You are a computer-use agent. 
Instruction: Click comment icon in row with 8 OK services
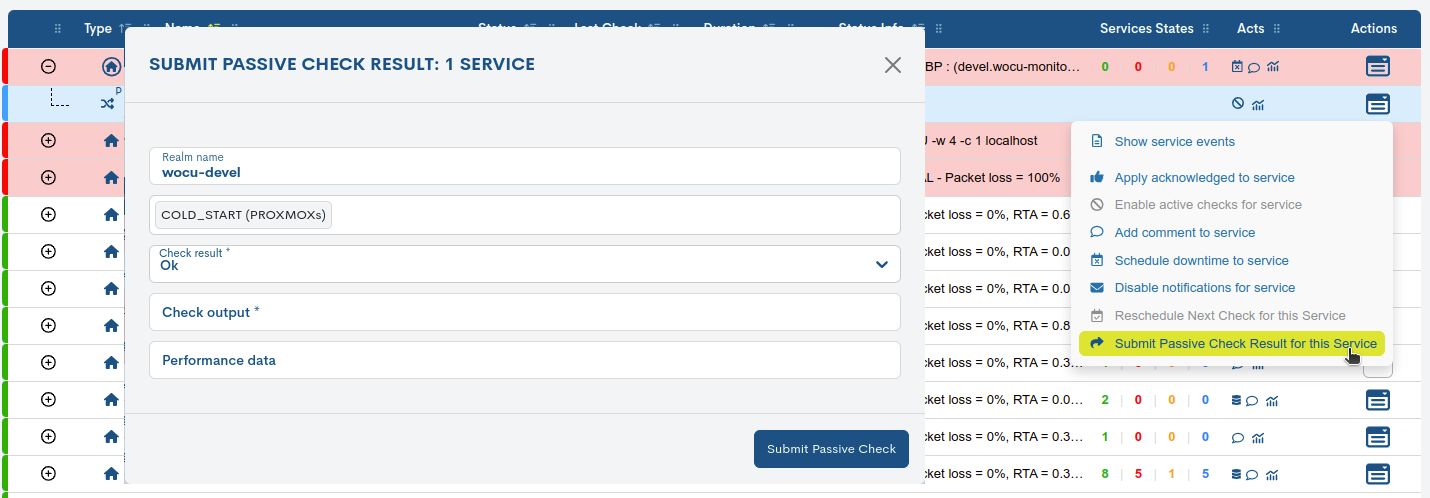click(1253, 475)
